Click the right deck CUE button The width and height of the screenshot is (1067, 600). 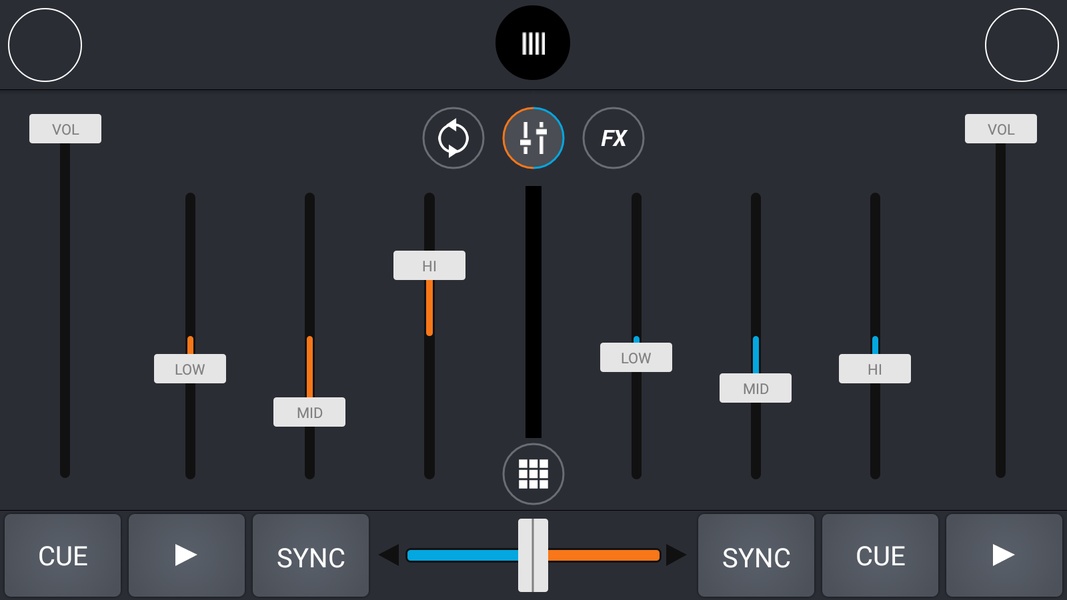pos(881,556)
